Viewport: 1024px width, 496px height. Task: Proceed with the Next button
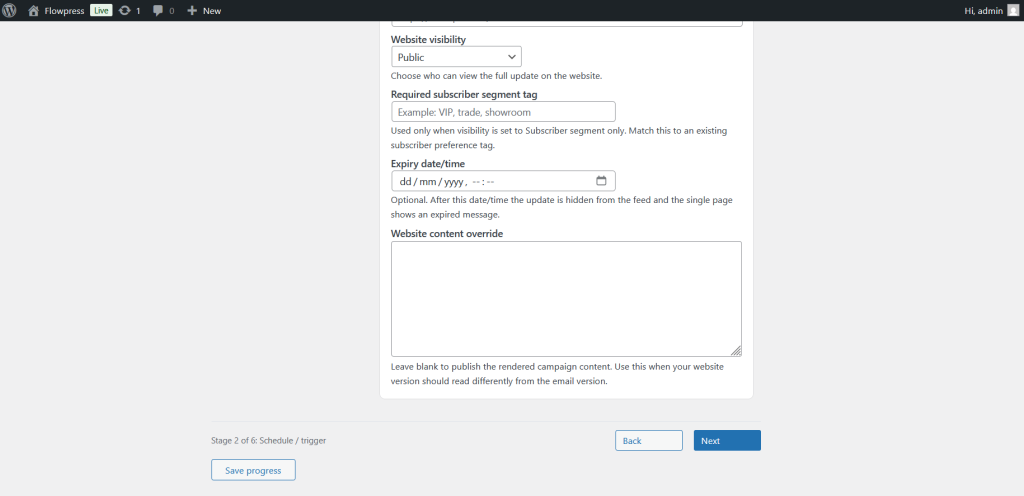click(727, 441)
